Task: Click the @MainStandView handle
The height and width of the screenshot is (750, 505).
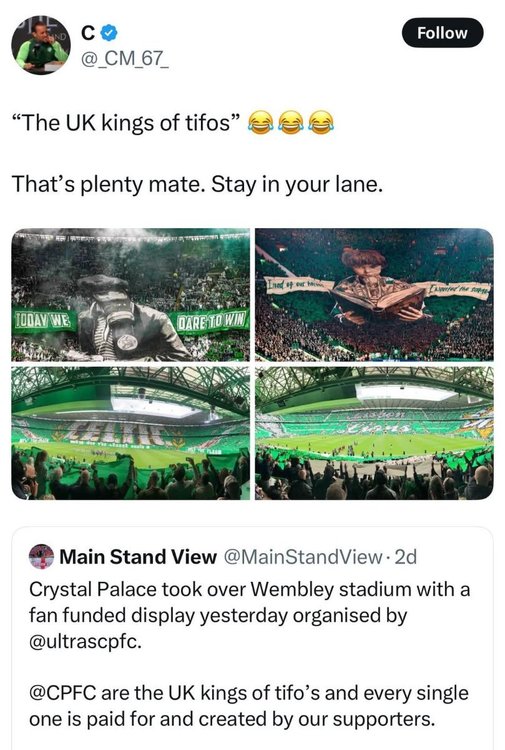Action: 303,557
